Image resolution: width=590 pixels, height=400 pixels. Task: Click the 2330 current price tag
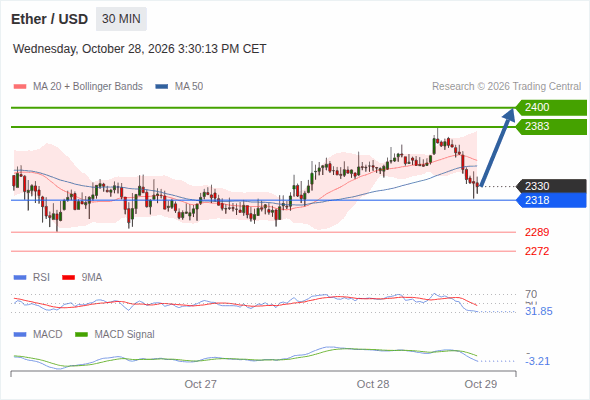[551, 186]
